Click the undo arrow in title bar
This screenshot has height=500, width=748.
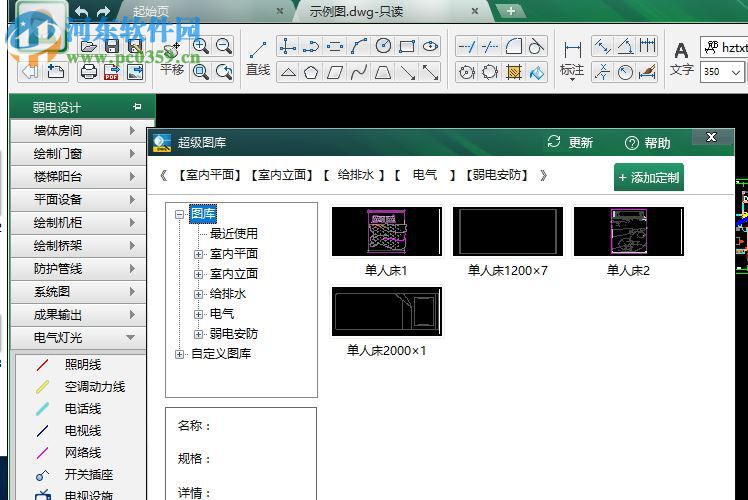pyautogui.click(x=82, y=11)
